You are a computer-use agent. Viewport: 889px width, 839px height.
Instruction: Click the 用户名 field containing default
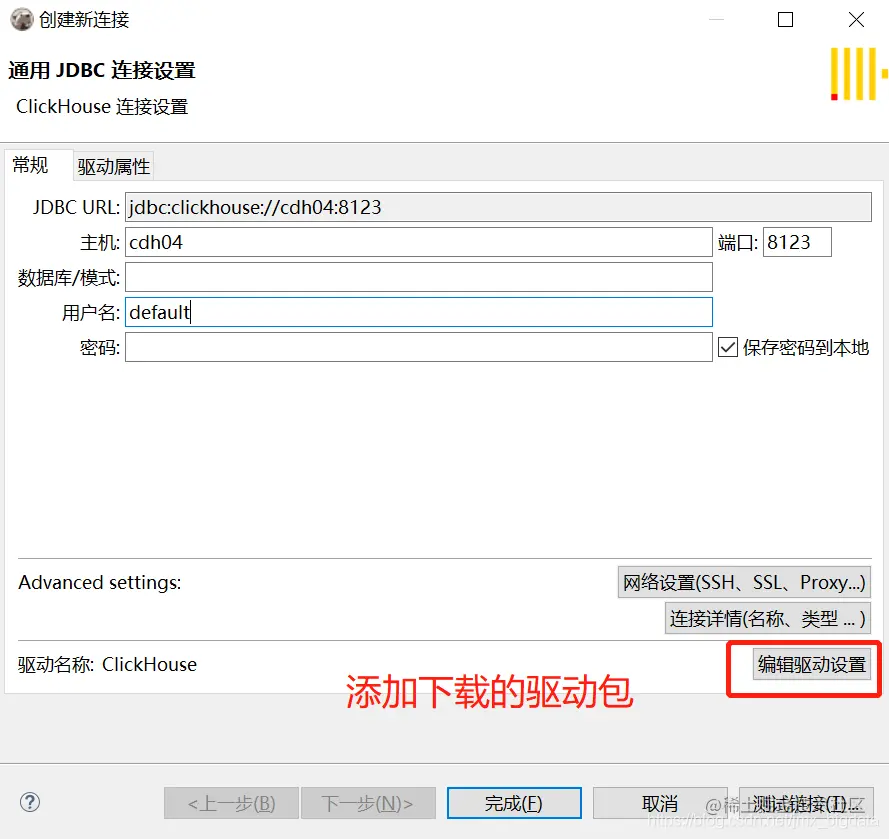click(x=418, y=312)
